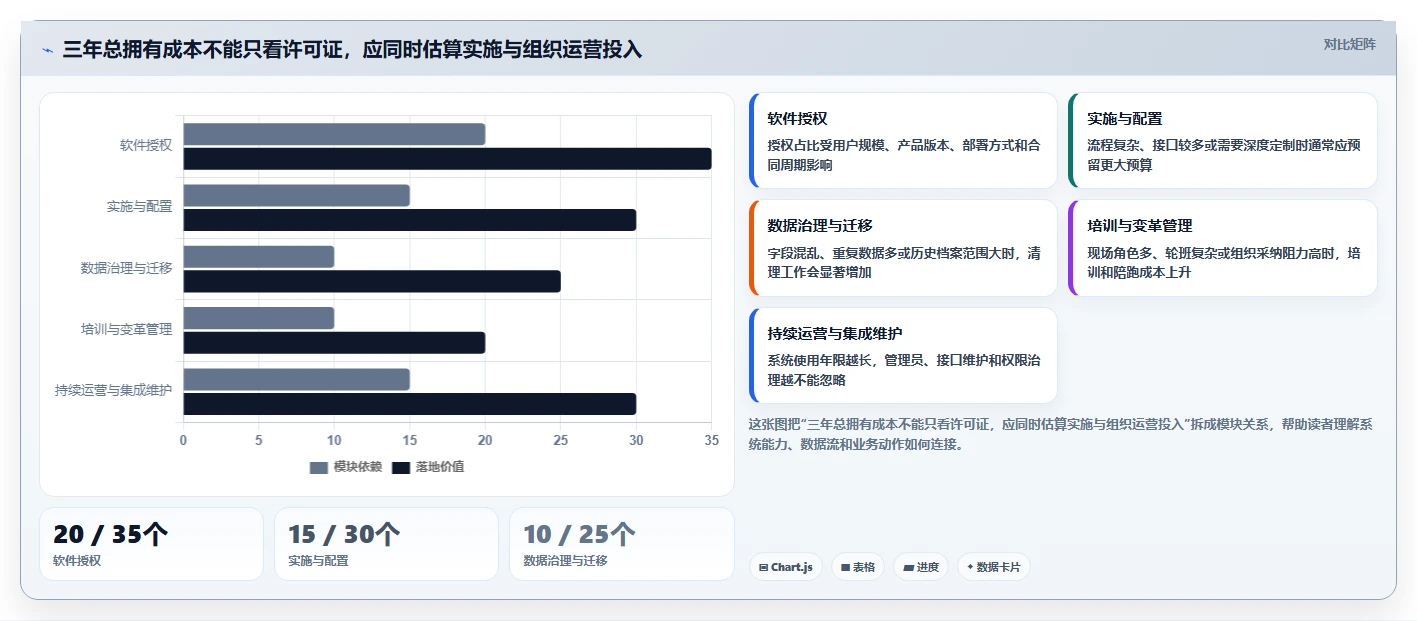Click the x-axis tick 0

click(183, 440)
